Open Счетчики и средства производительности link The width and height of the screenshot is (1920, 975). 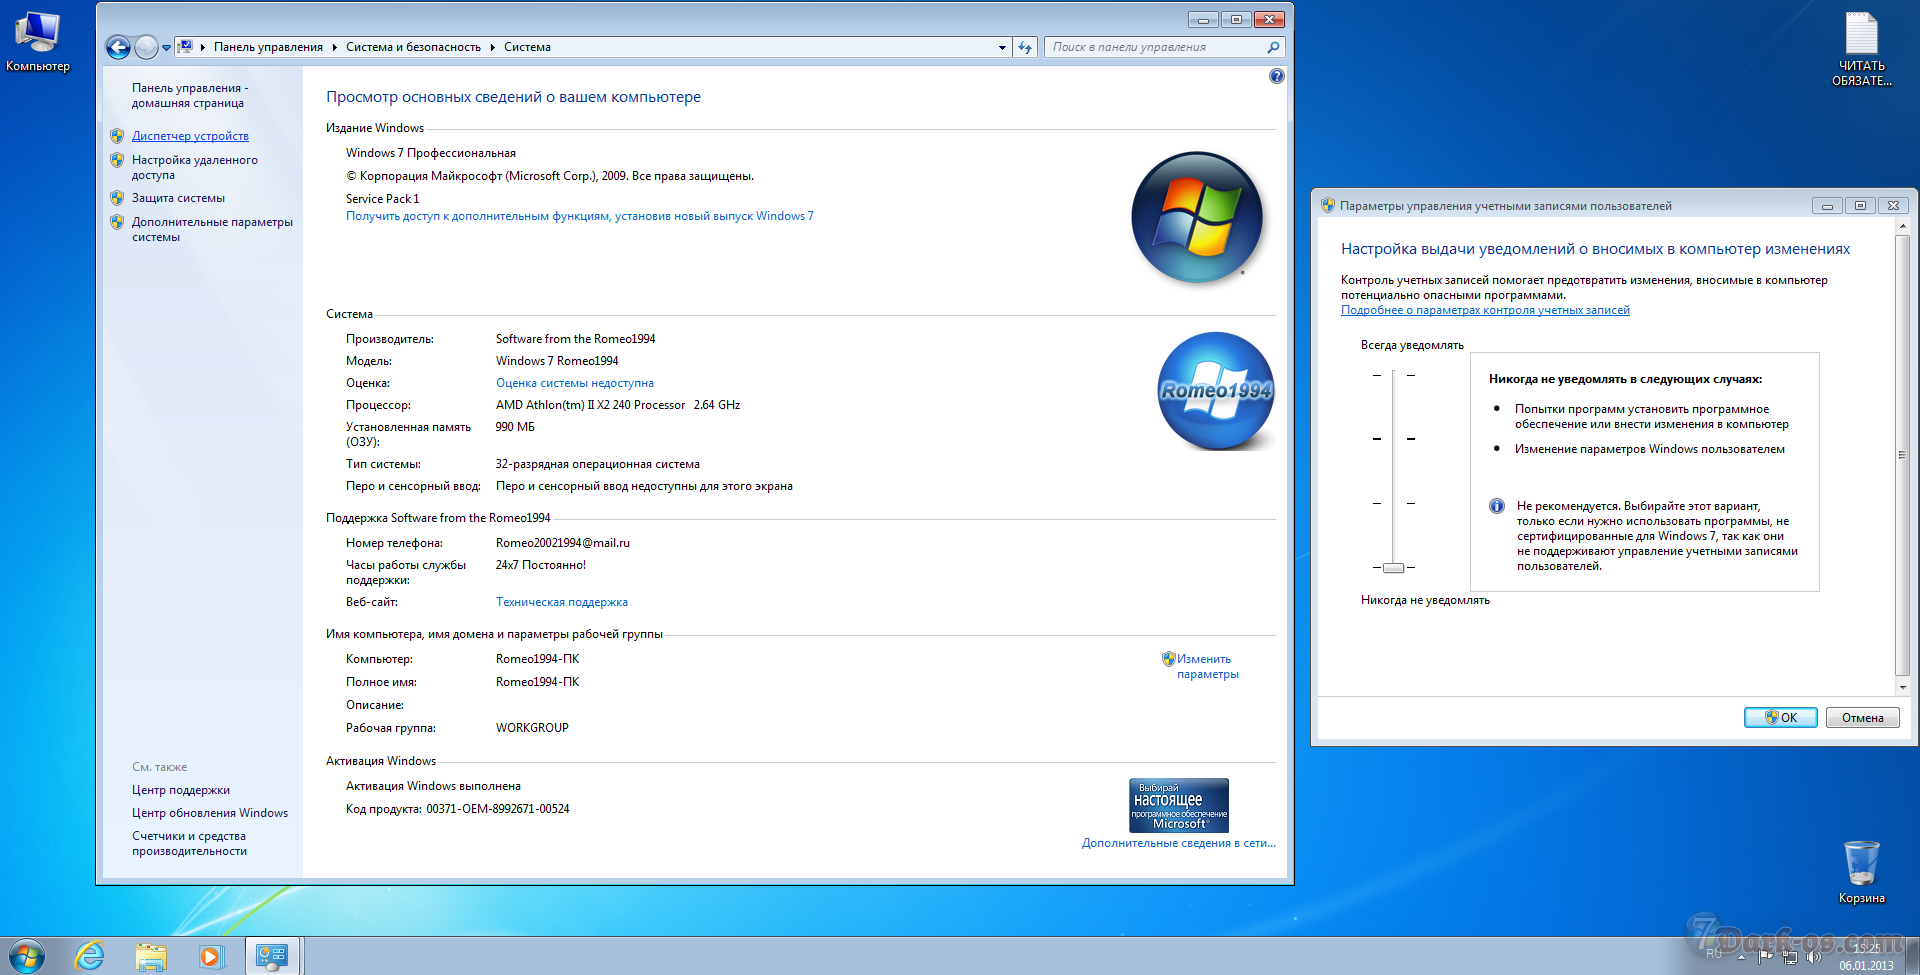click(189, 843)
